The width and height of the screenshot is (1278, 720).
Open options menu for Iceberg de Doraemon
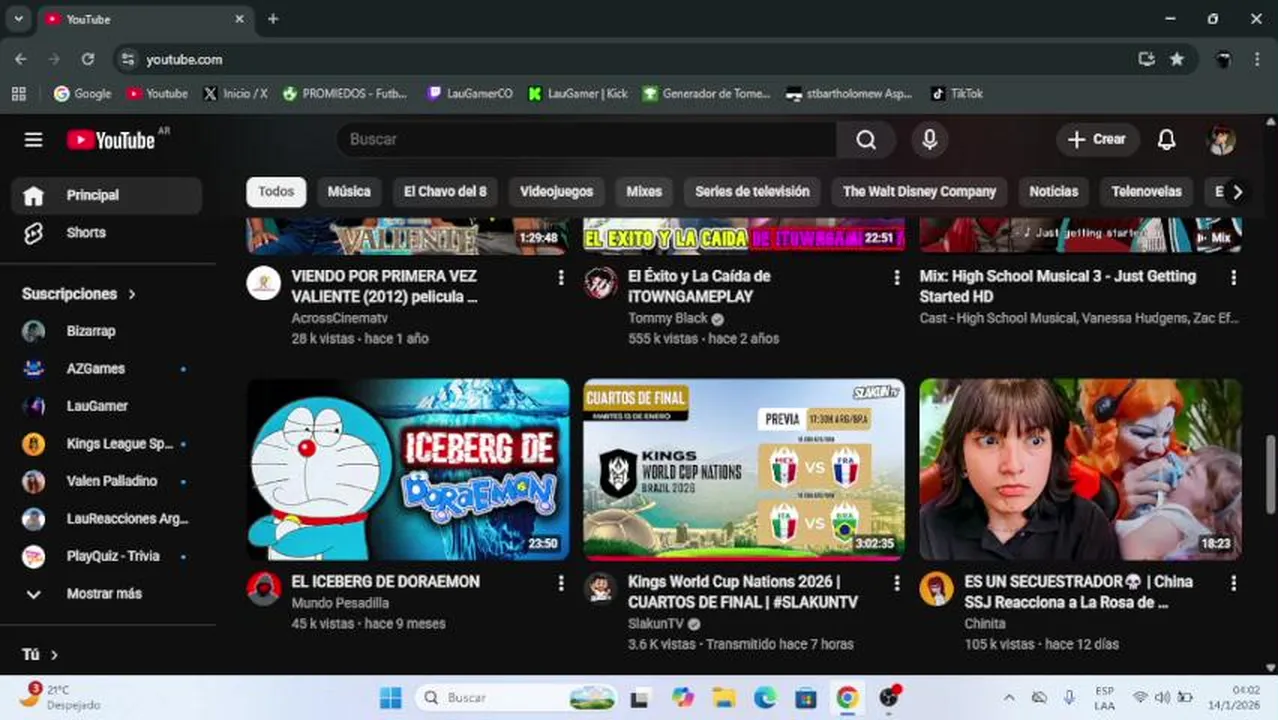coord(561,583)
